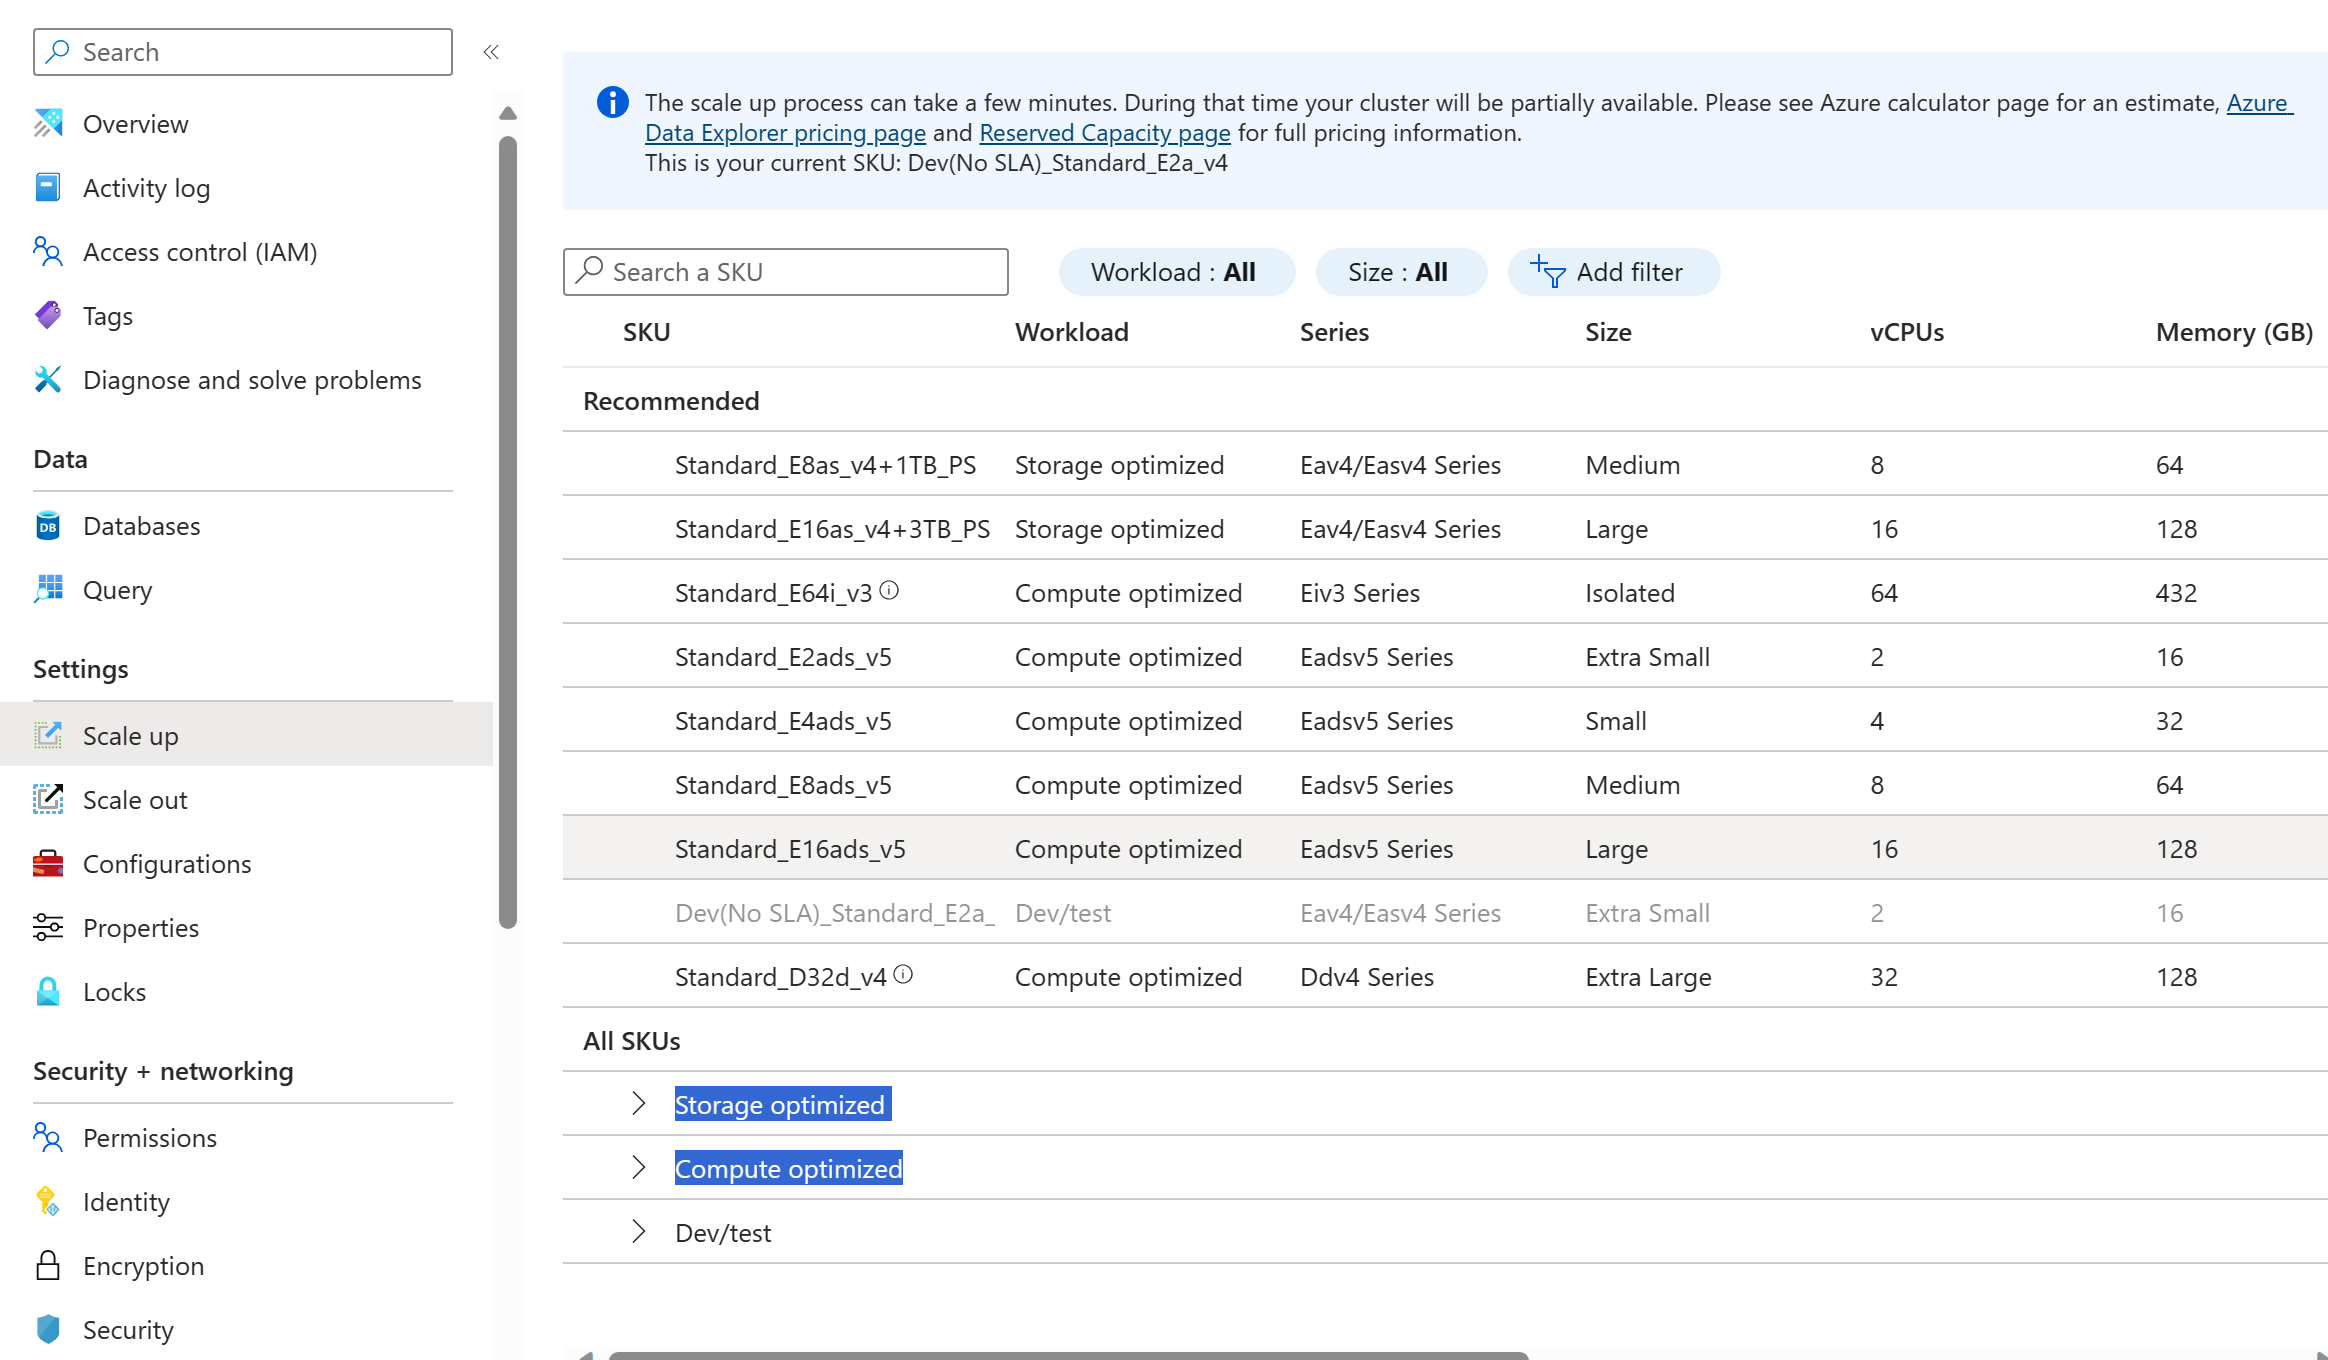Follow the Reserved Capacity page link
Viewport: 2328px width, 1360px height.
[x=1105, y=132]
